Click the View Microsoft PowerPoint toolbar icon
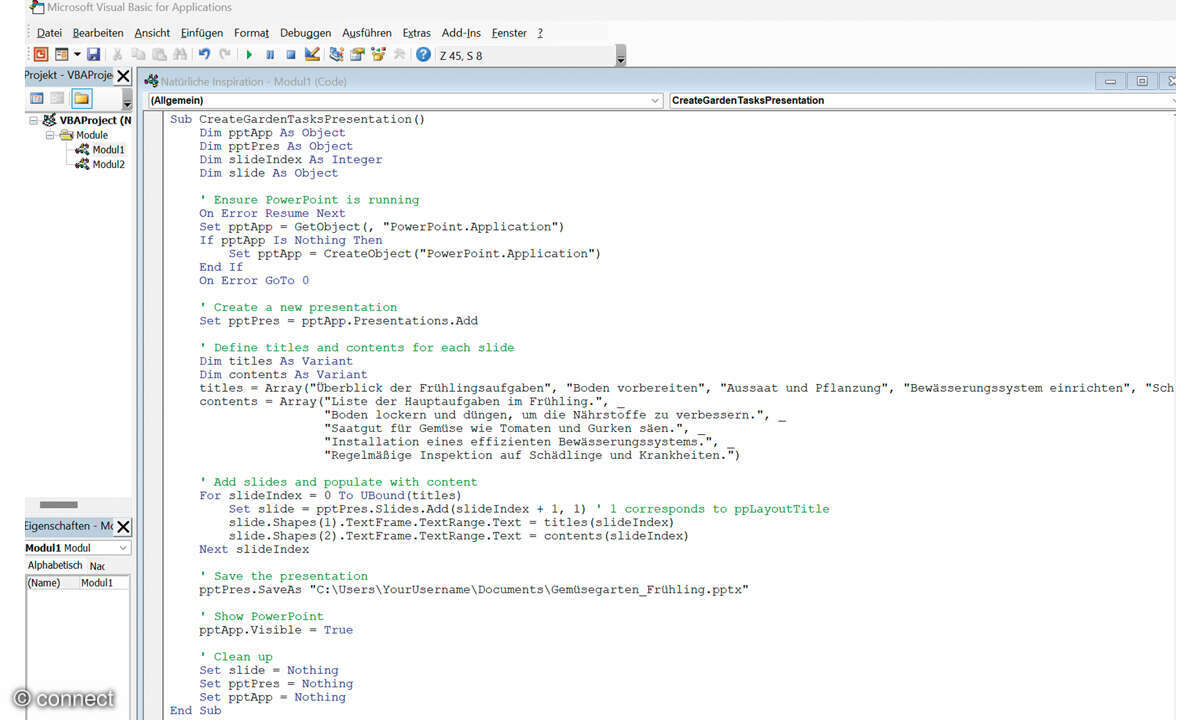The width and height of the screenshot is (1200, 720). click(40, 55)
